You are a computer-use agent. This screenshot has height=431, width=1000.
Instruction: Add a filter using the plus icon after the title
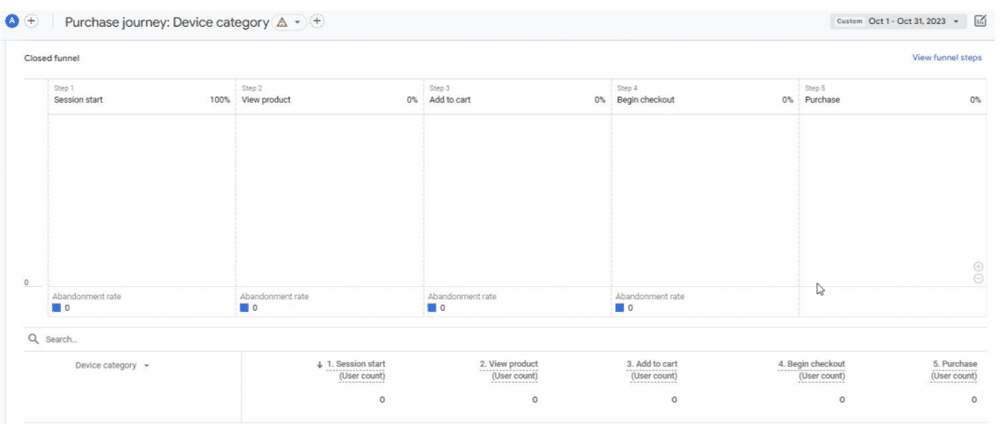coord(317,22)
